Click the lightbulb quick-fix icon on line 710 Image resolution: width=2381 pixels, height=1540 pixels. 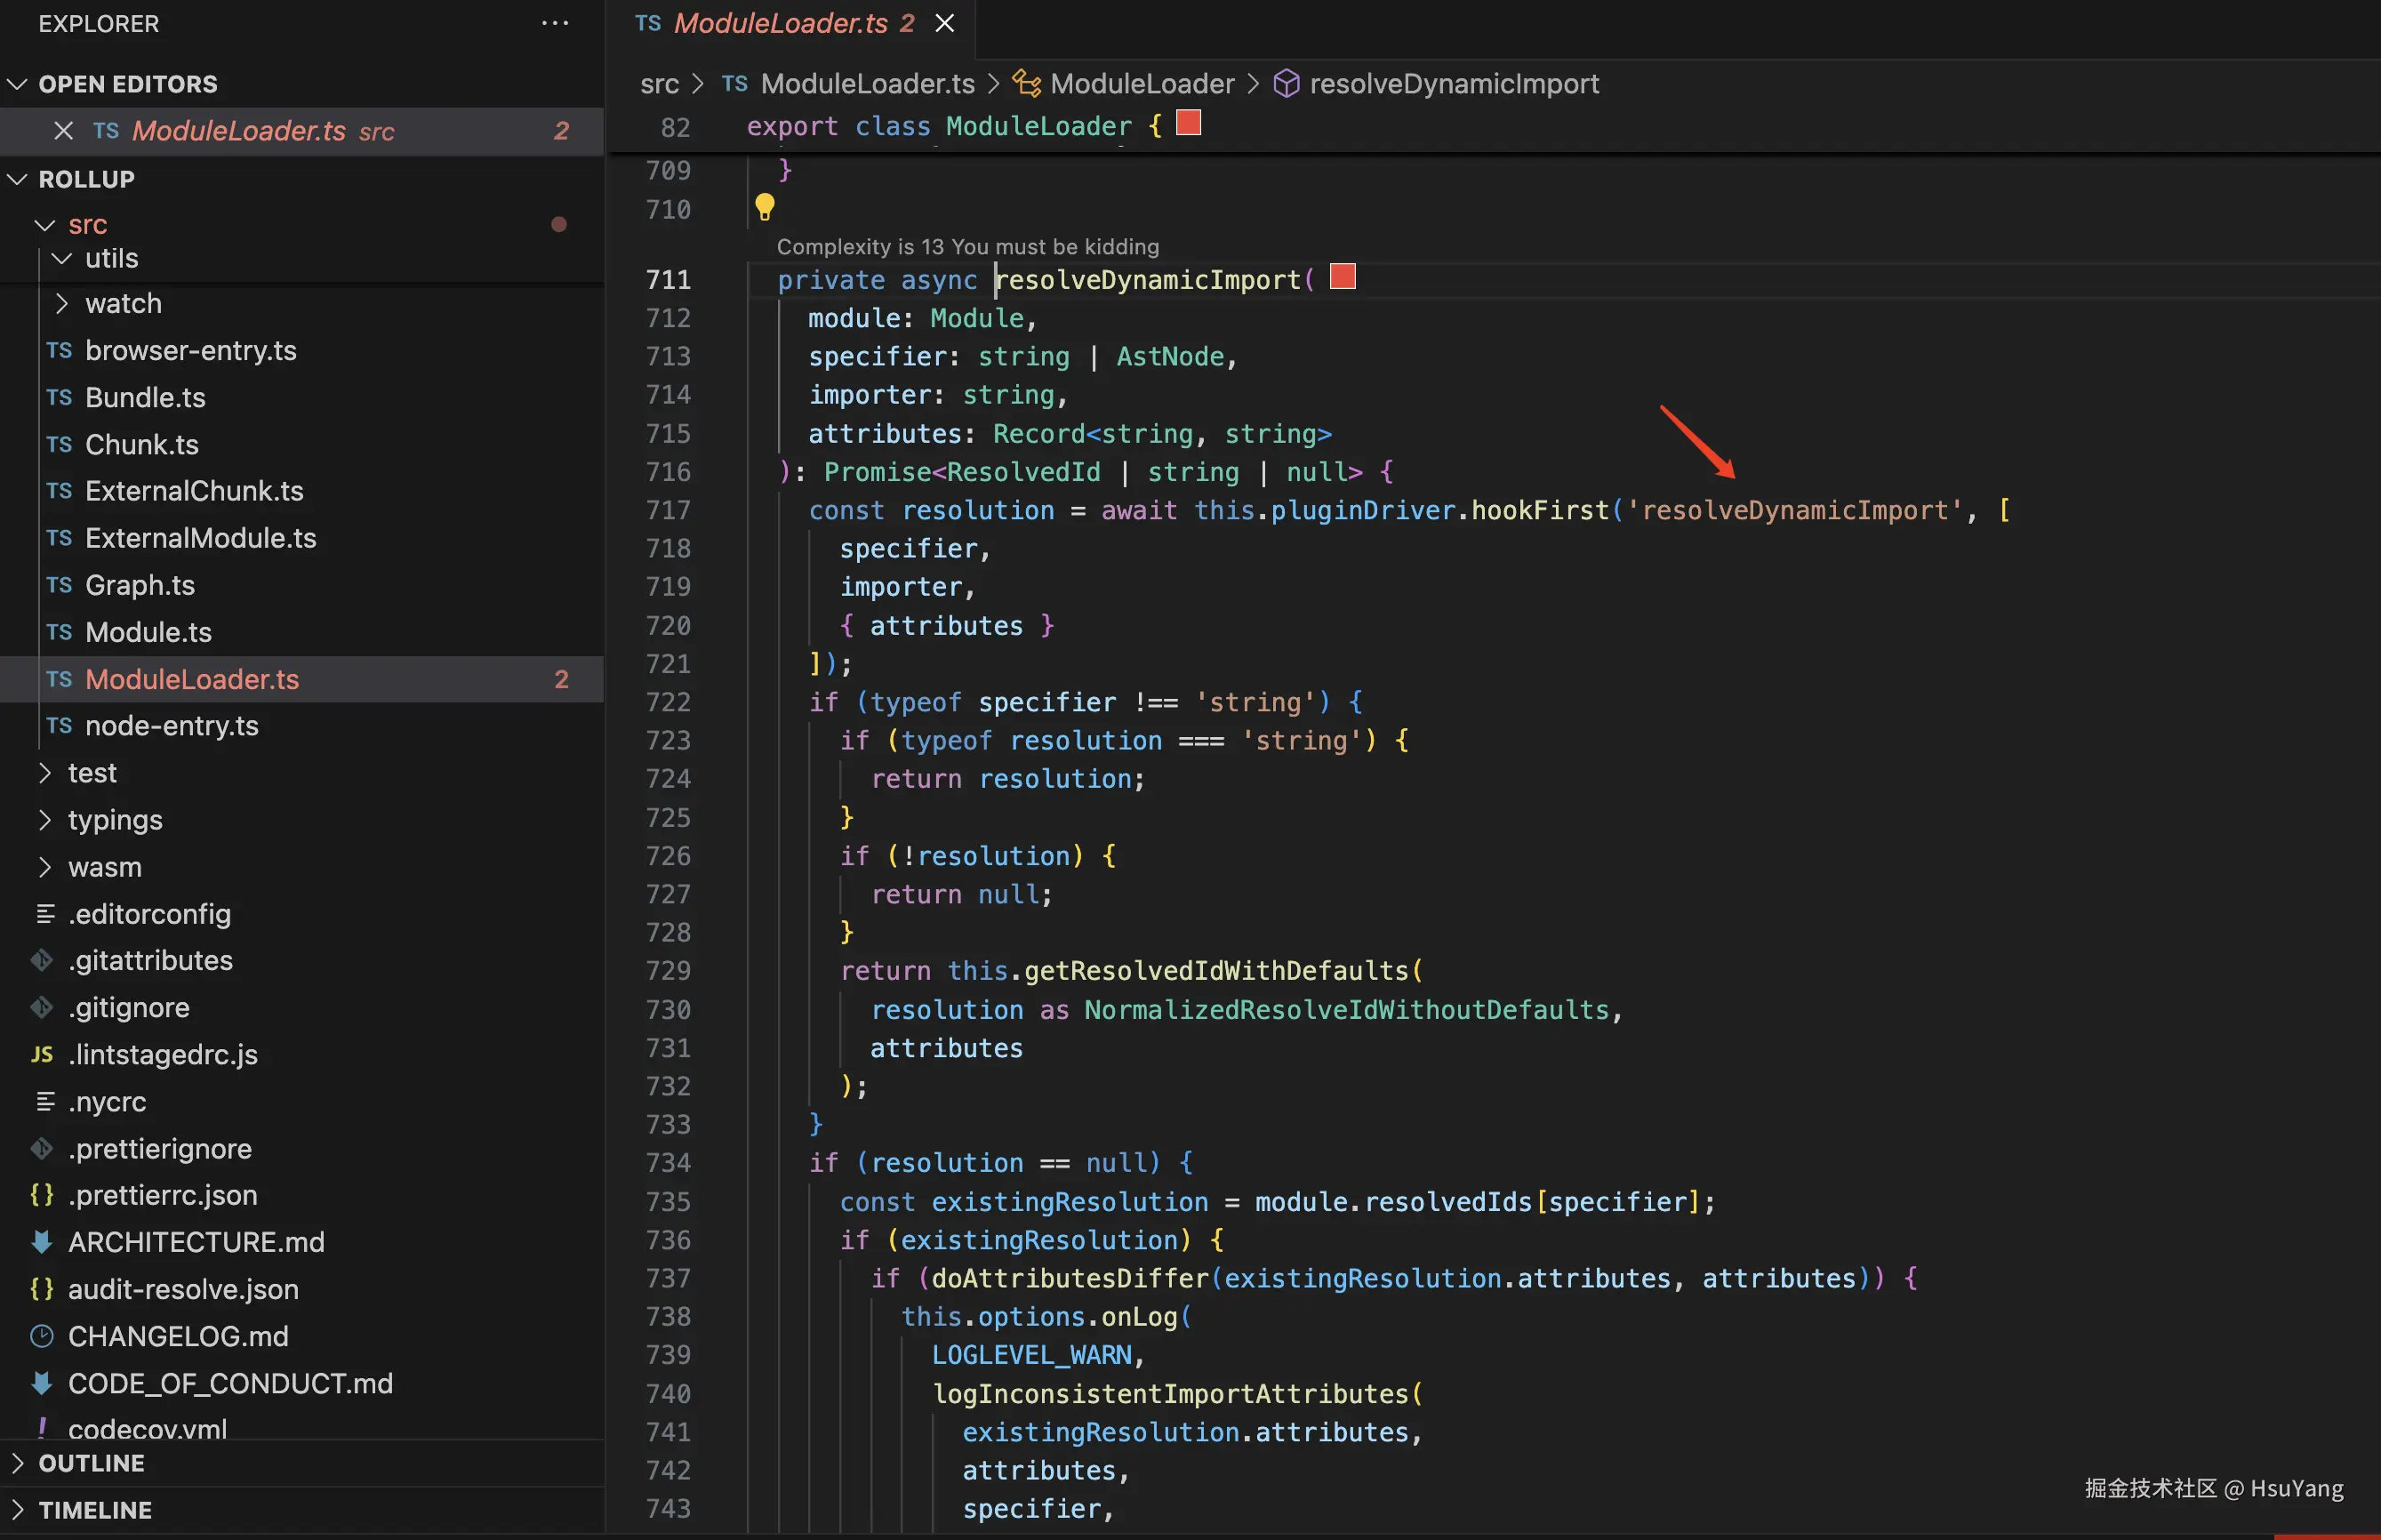click(764, 206)
